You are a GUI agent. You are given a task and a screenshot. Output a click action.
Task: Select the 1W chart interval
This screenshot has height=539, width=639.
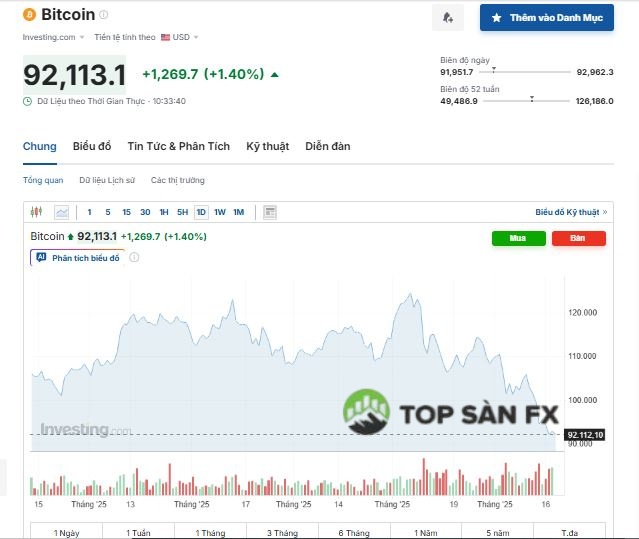220,212
